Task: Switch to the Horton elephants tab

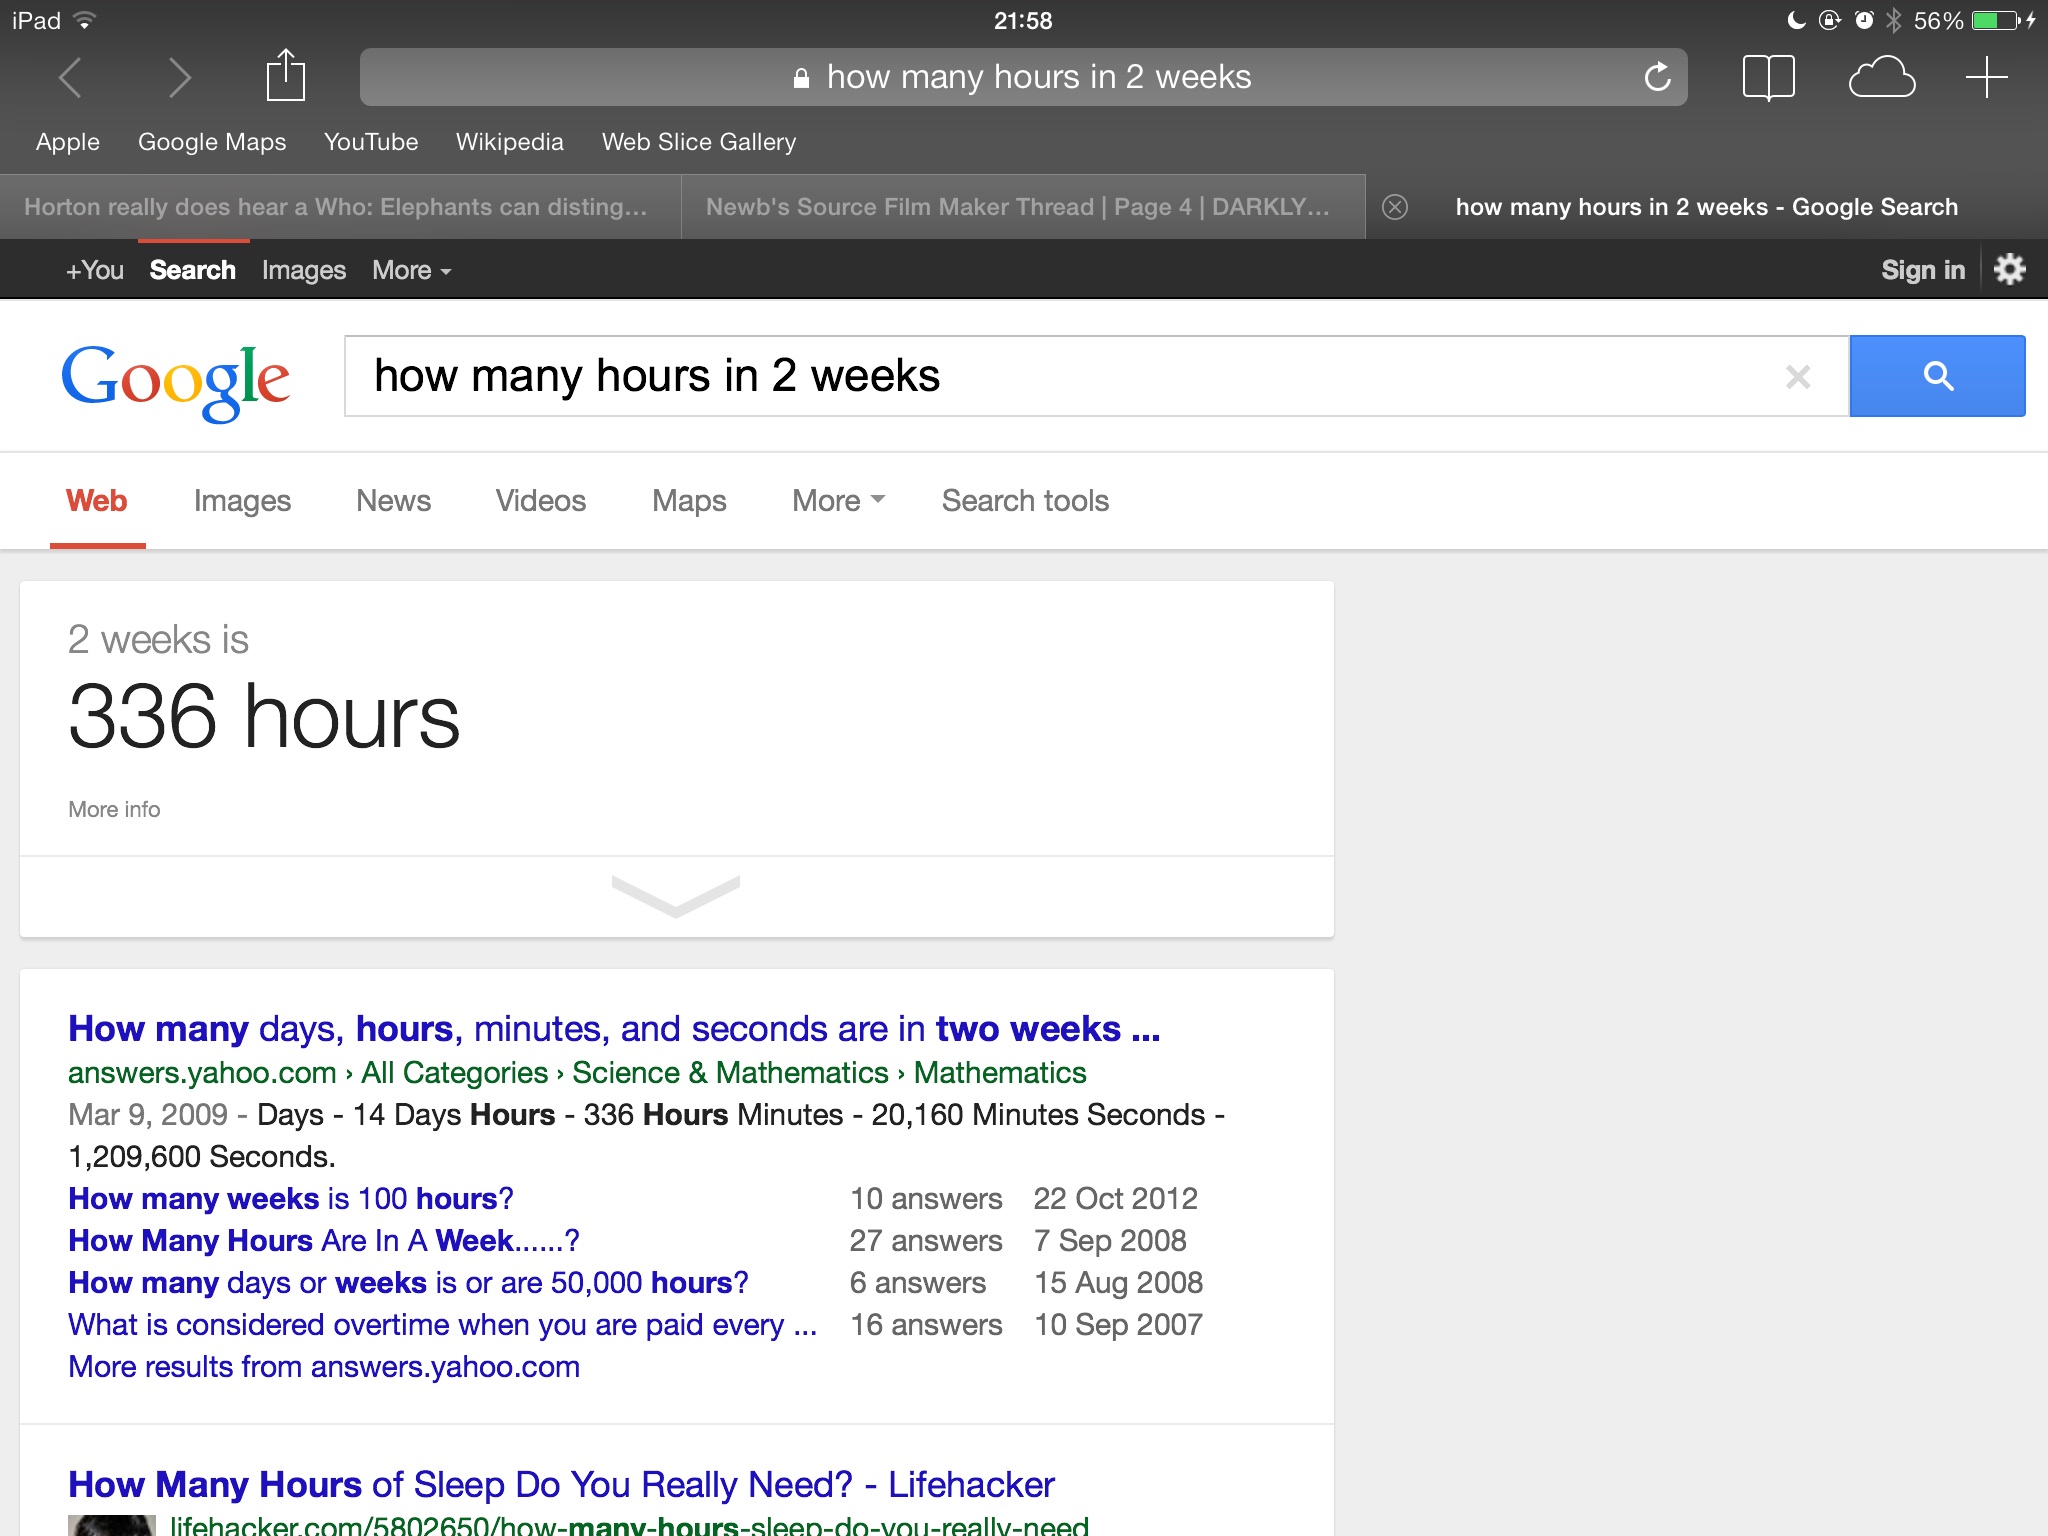Action: pos(336,207)
